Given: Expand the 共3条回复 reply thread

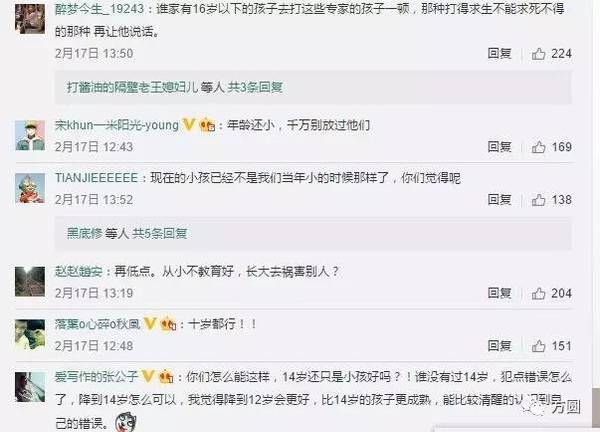Looking at the screenshot, I should (255, 88).
